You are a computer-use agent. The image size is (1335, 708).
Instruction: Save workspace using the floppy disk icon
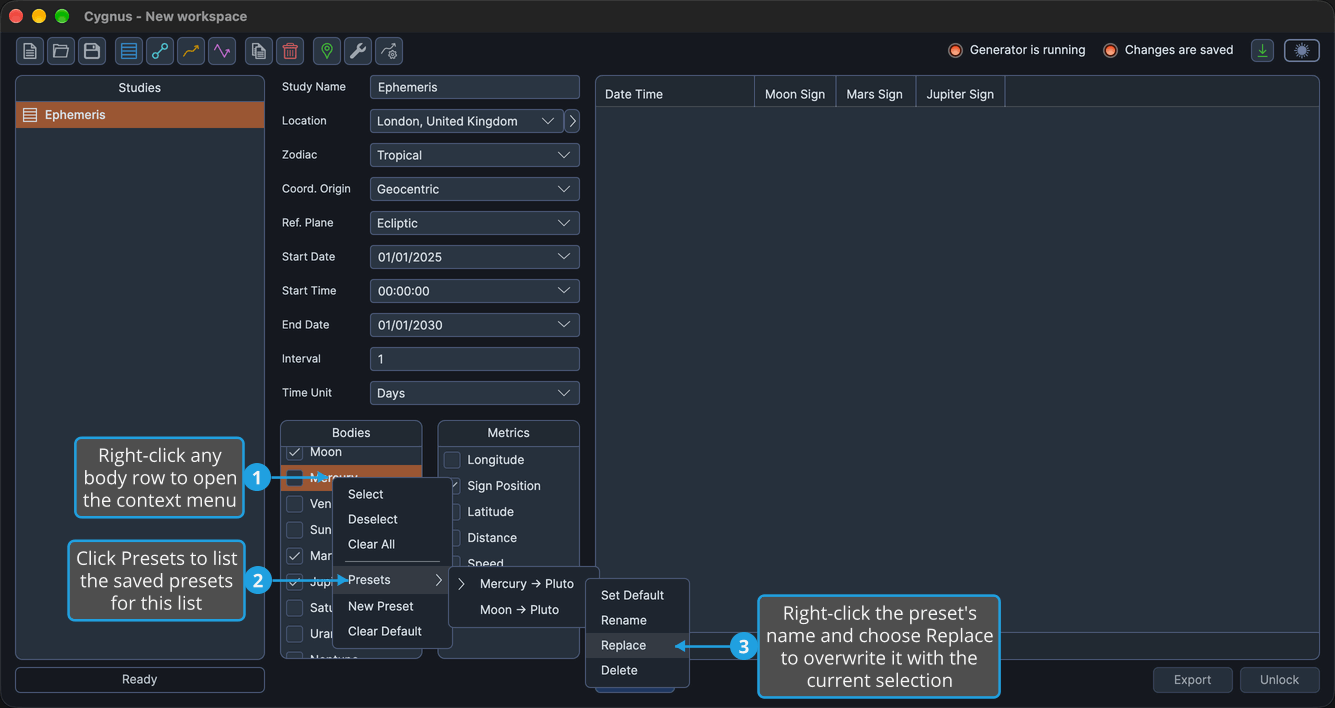[x=92, y=51]
